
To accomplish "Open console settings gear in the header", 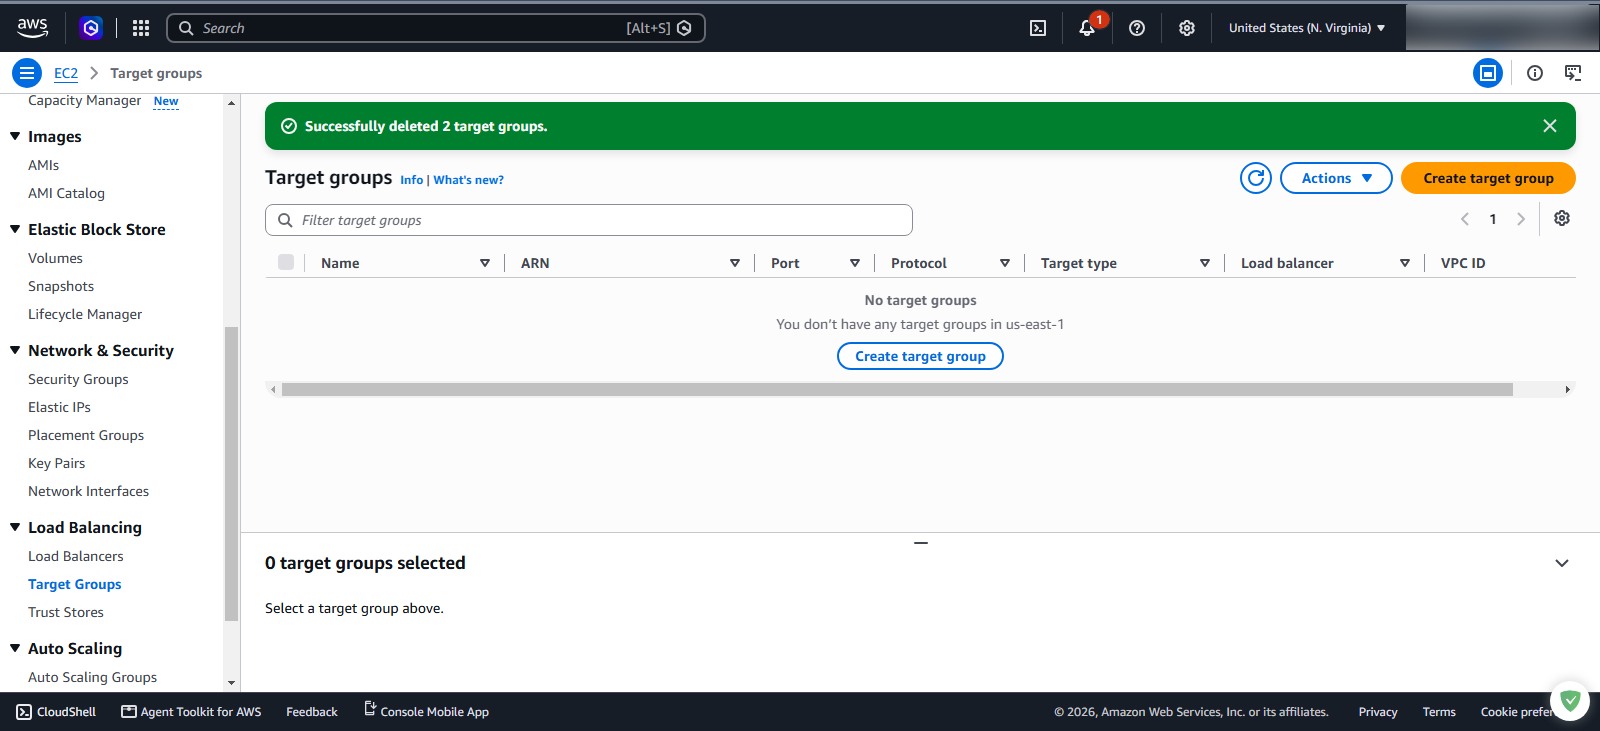I will click(x=1187, y=28).
